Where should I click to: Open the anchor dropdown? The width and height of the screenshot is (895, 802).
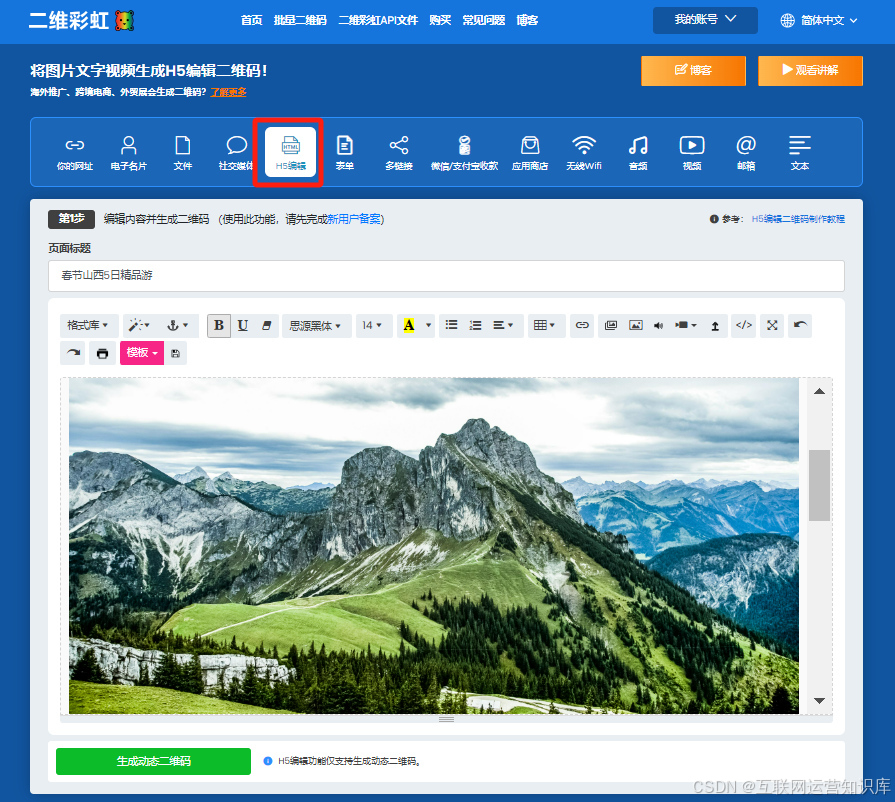tap(178, 325)
